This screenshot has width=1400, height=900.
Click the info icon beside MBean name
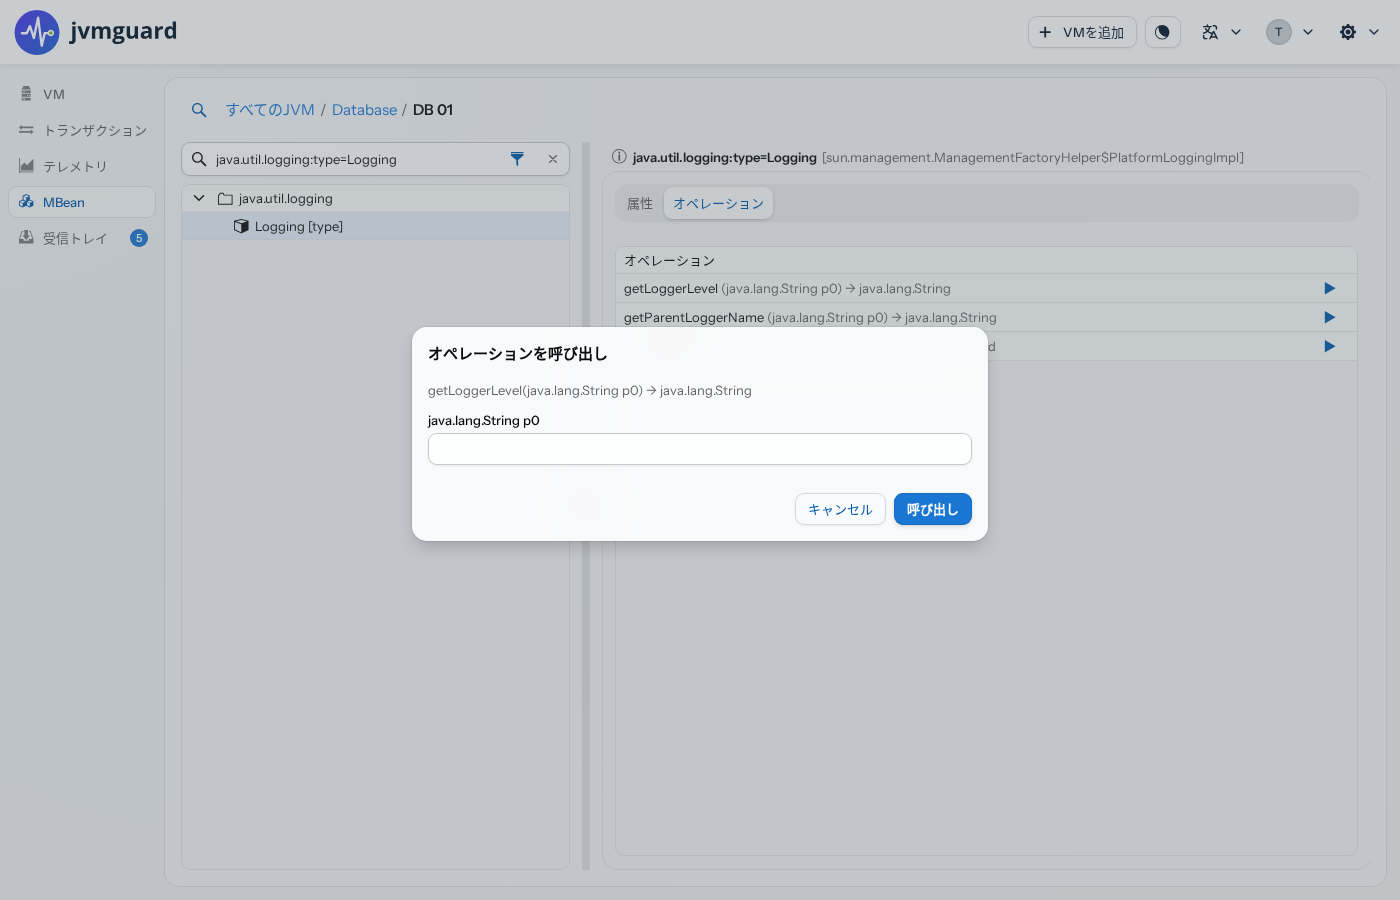coord(619,157)
